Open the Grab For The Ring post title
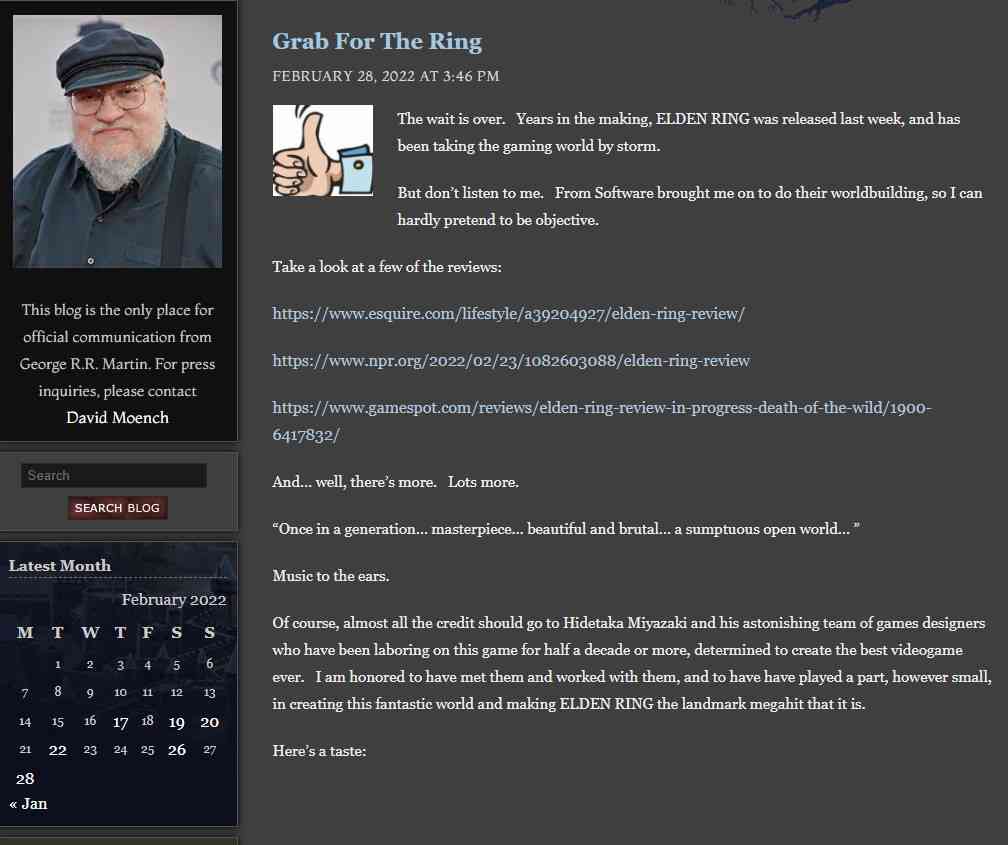 377,41
